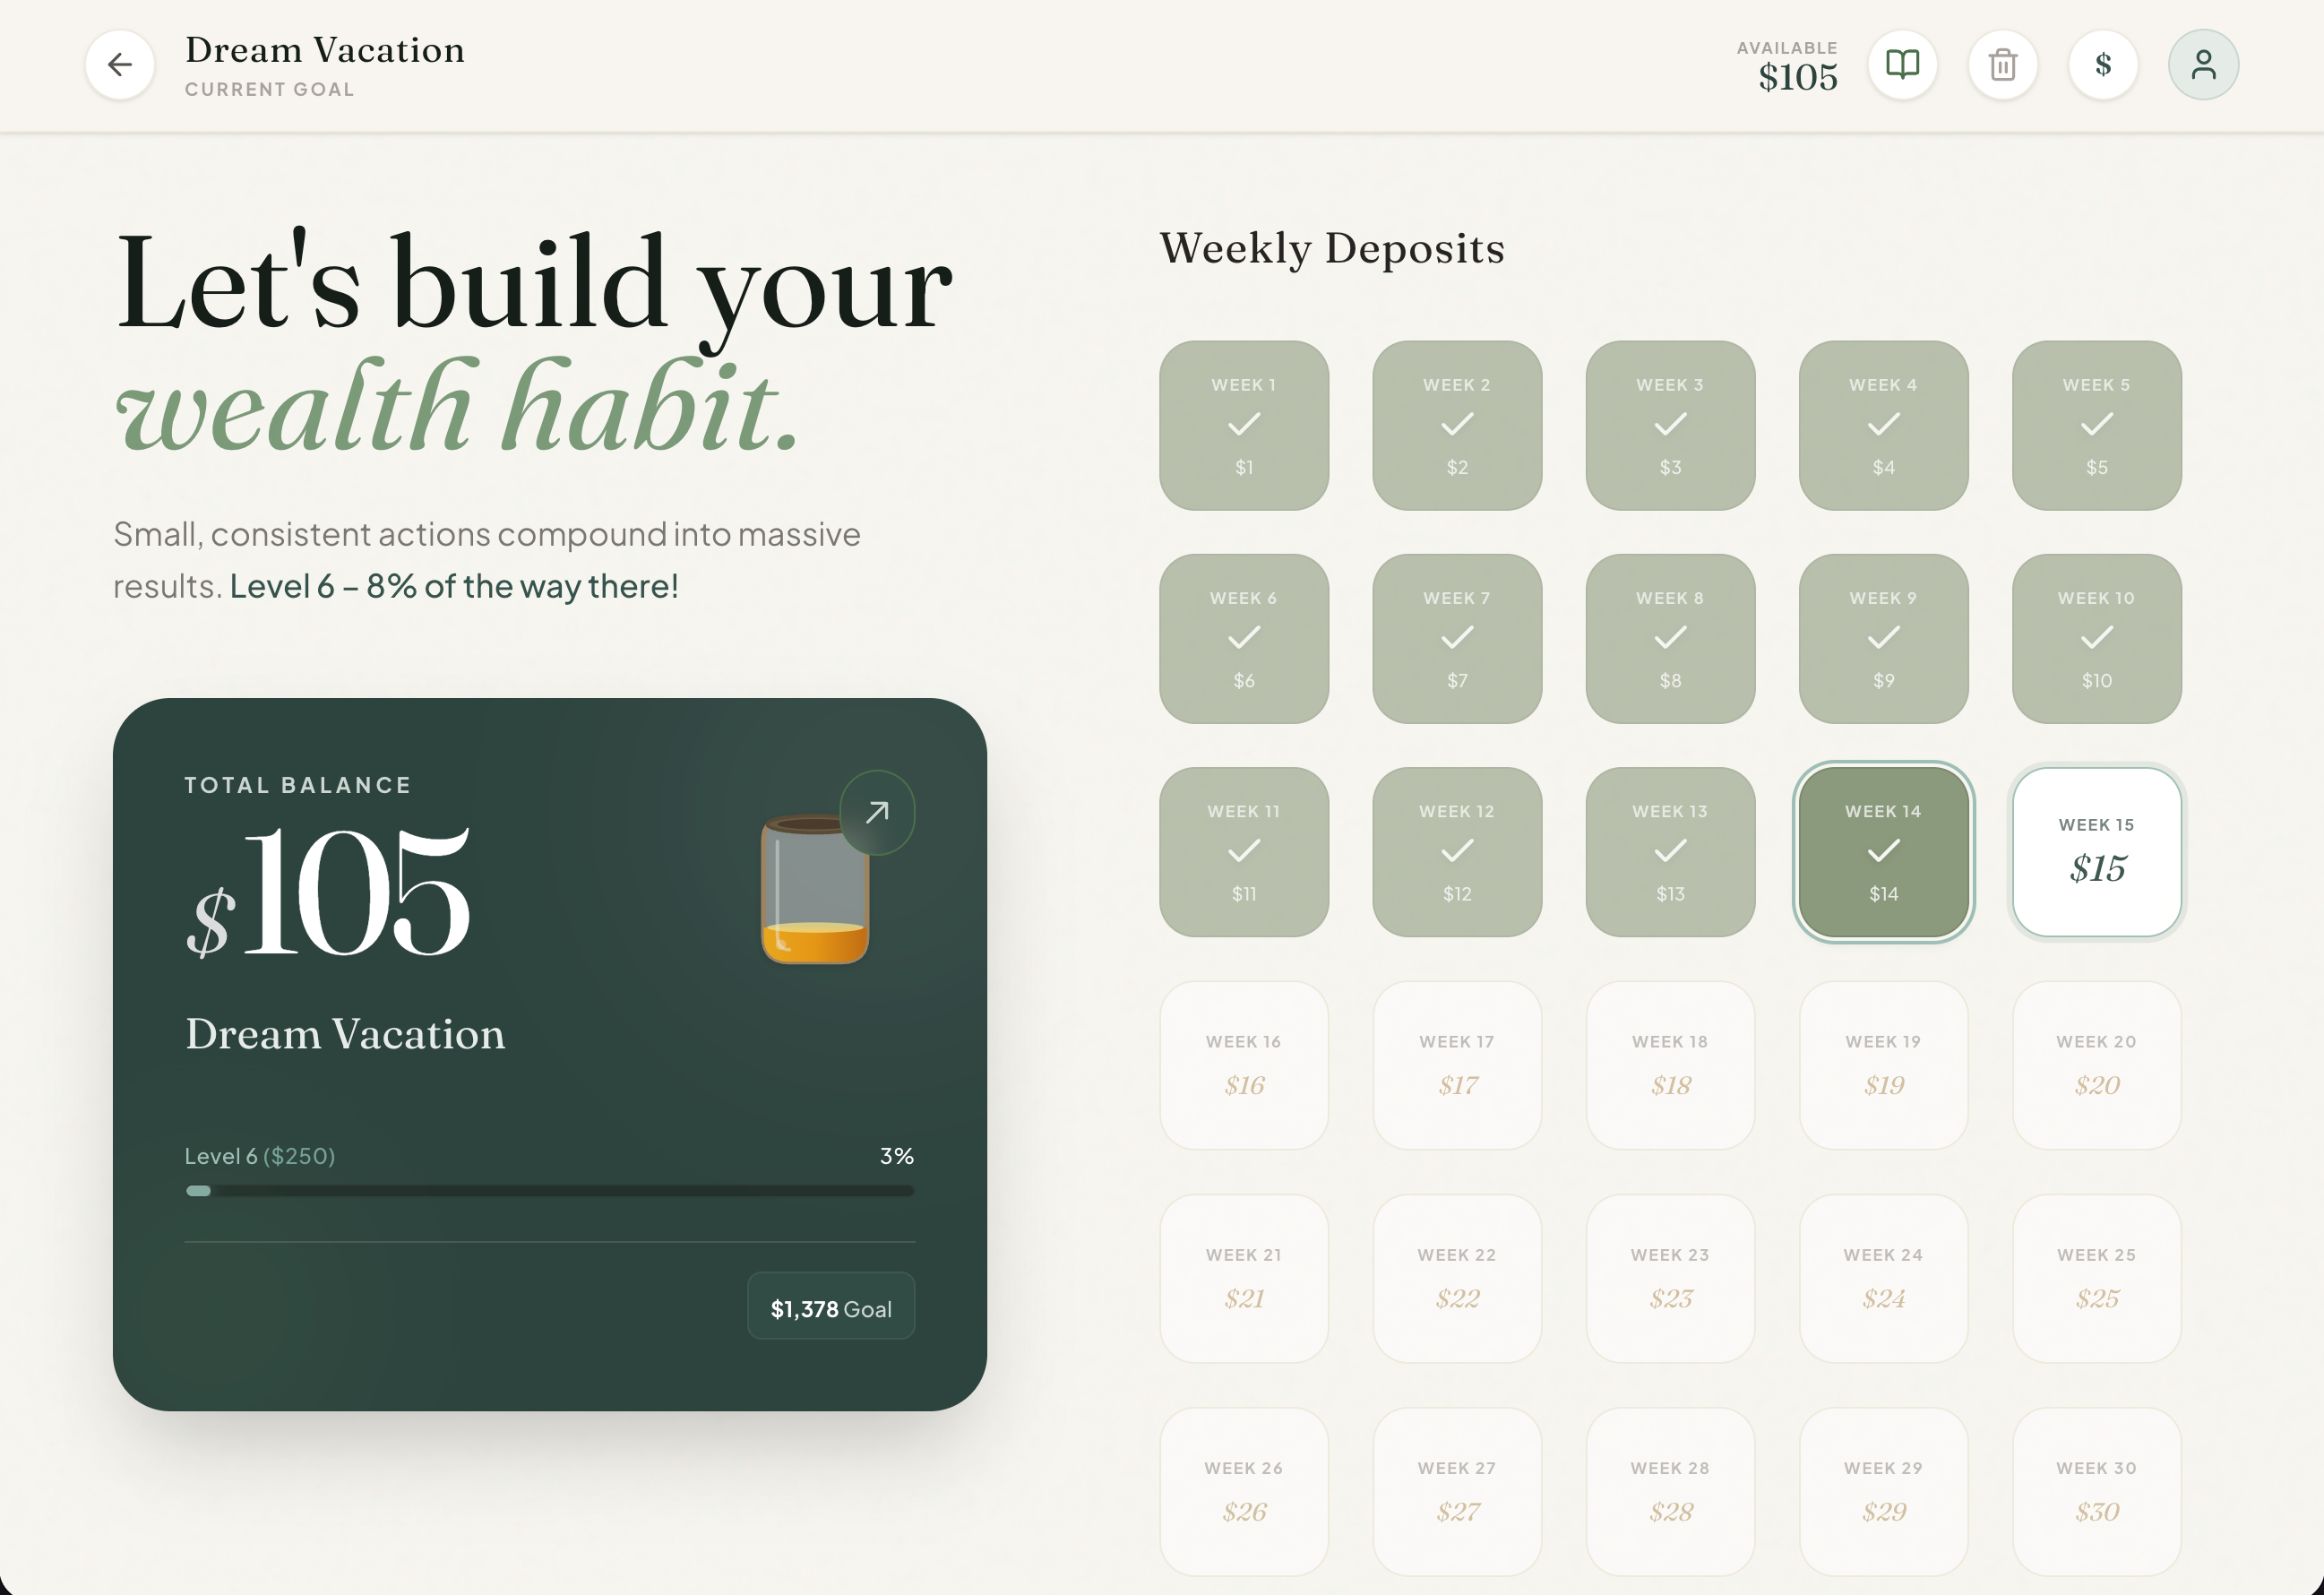Click the Level 6 progress bar
This screenshot has height=1595, width=2324.
[x=550, y=1191]
